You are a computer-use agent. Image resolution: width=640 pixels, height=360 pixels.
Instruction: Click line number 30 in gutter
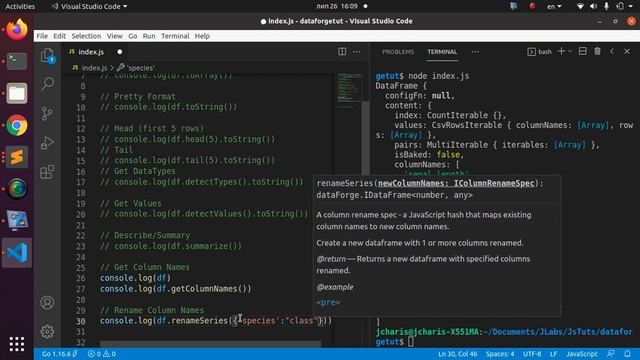81,321
